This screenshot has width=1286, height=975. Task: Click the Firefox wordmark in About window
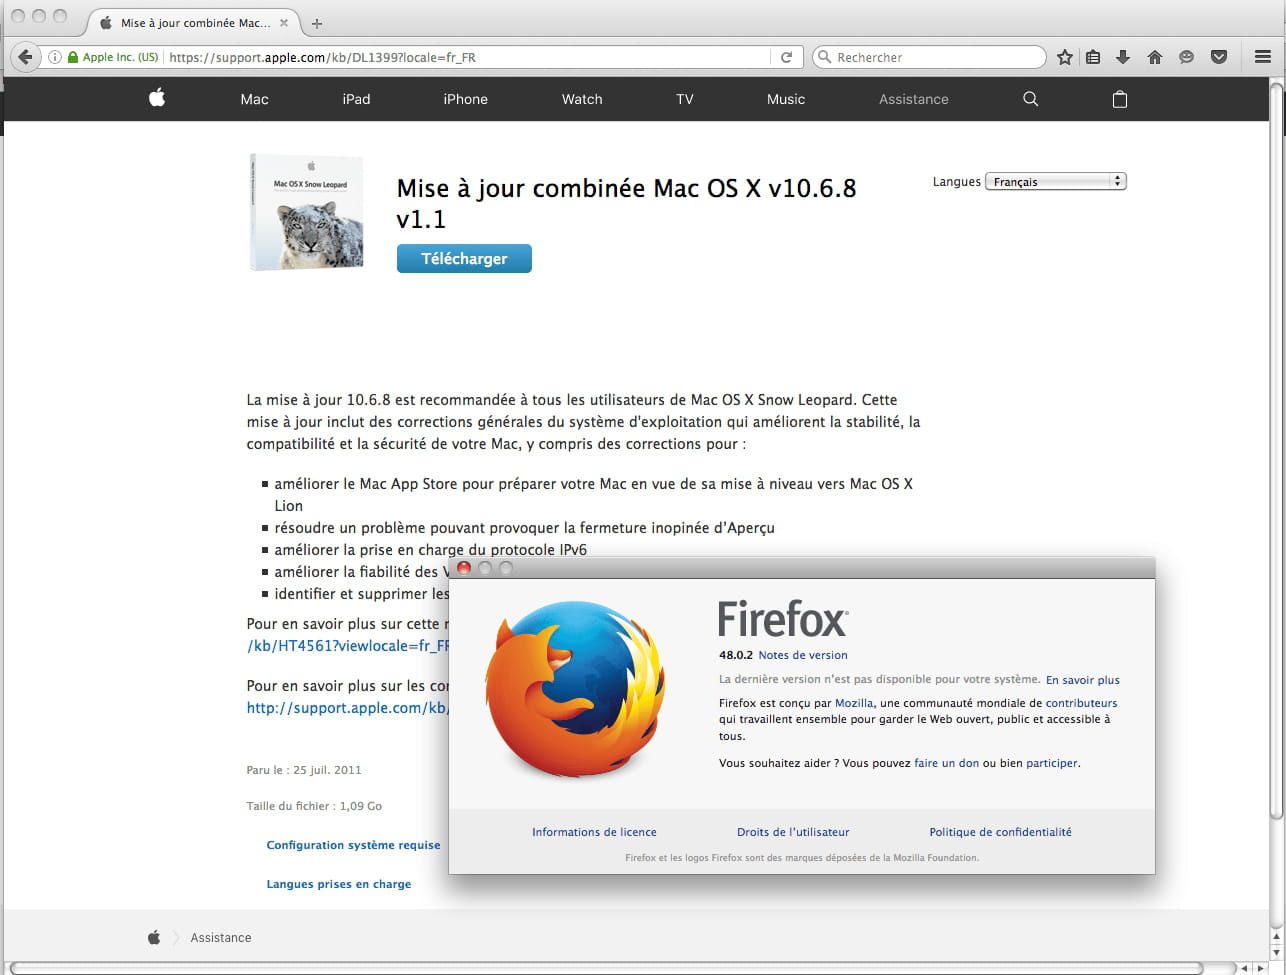[x=783, y=619]
